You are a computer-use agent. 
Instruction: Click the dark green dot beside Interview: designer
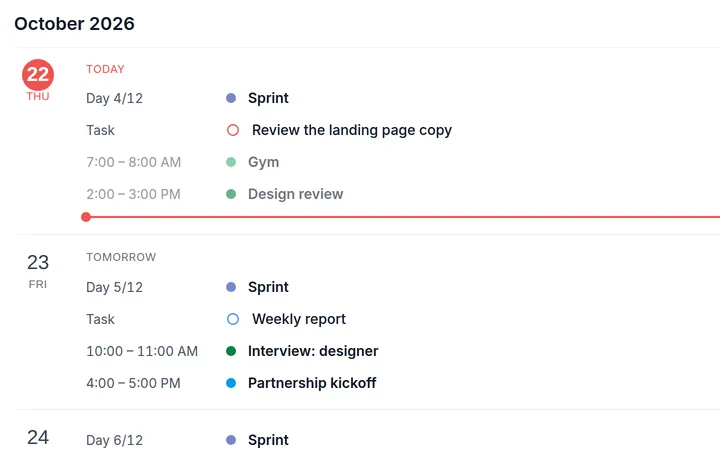tap(231, 351)
